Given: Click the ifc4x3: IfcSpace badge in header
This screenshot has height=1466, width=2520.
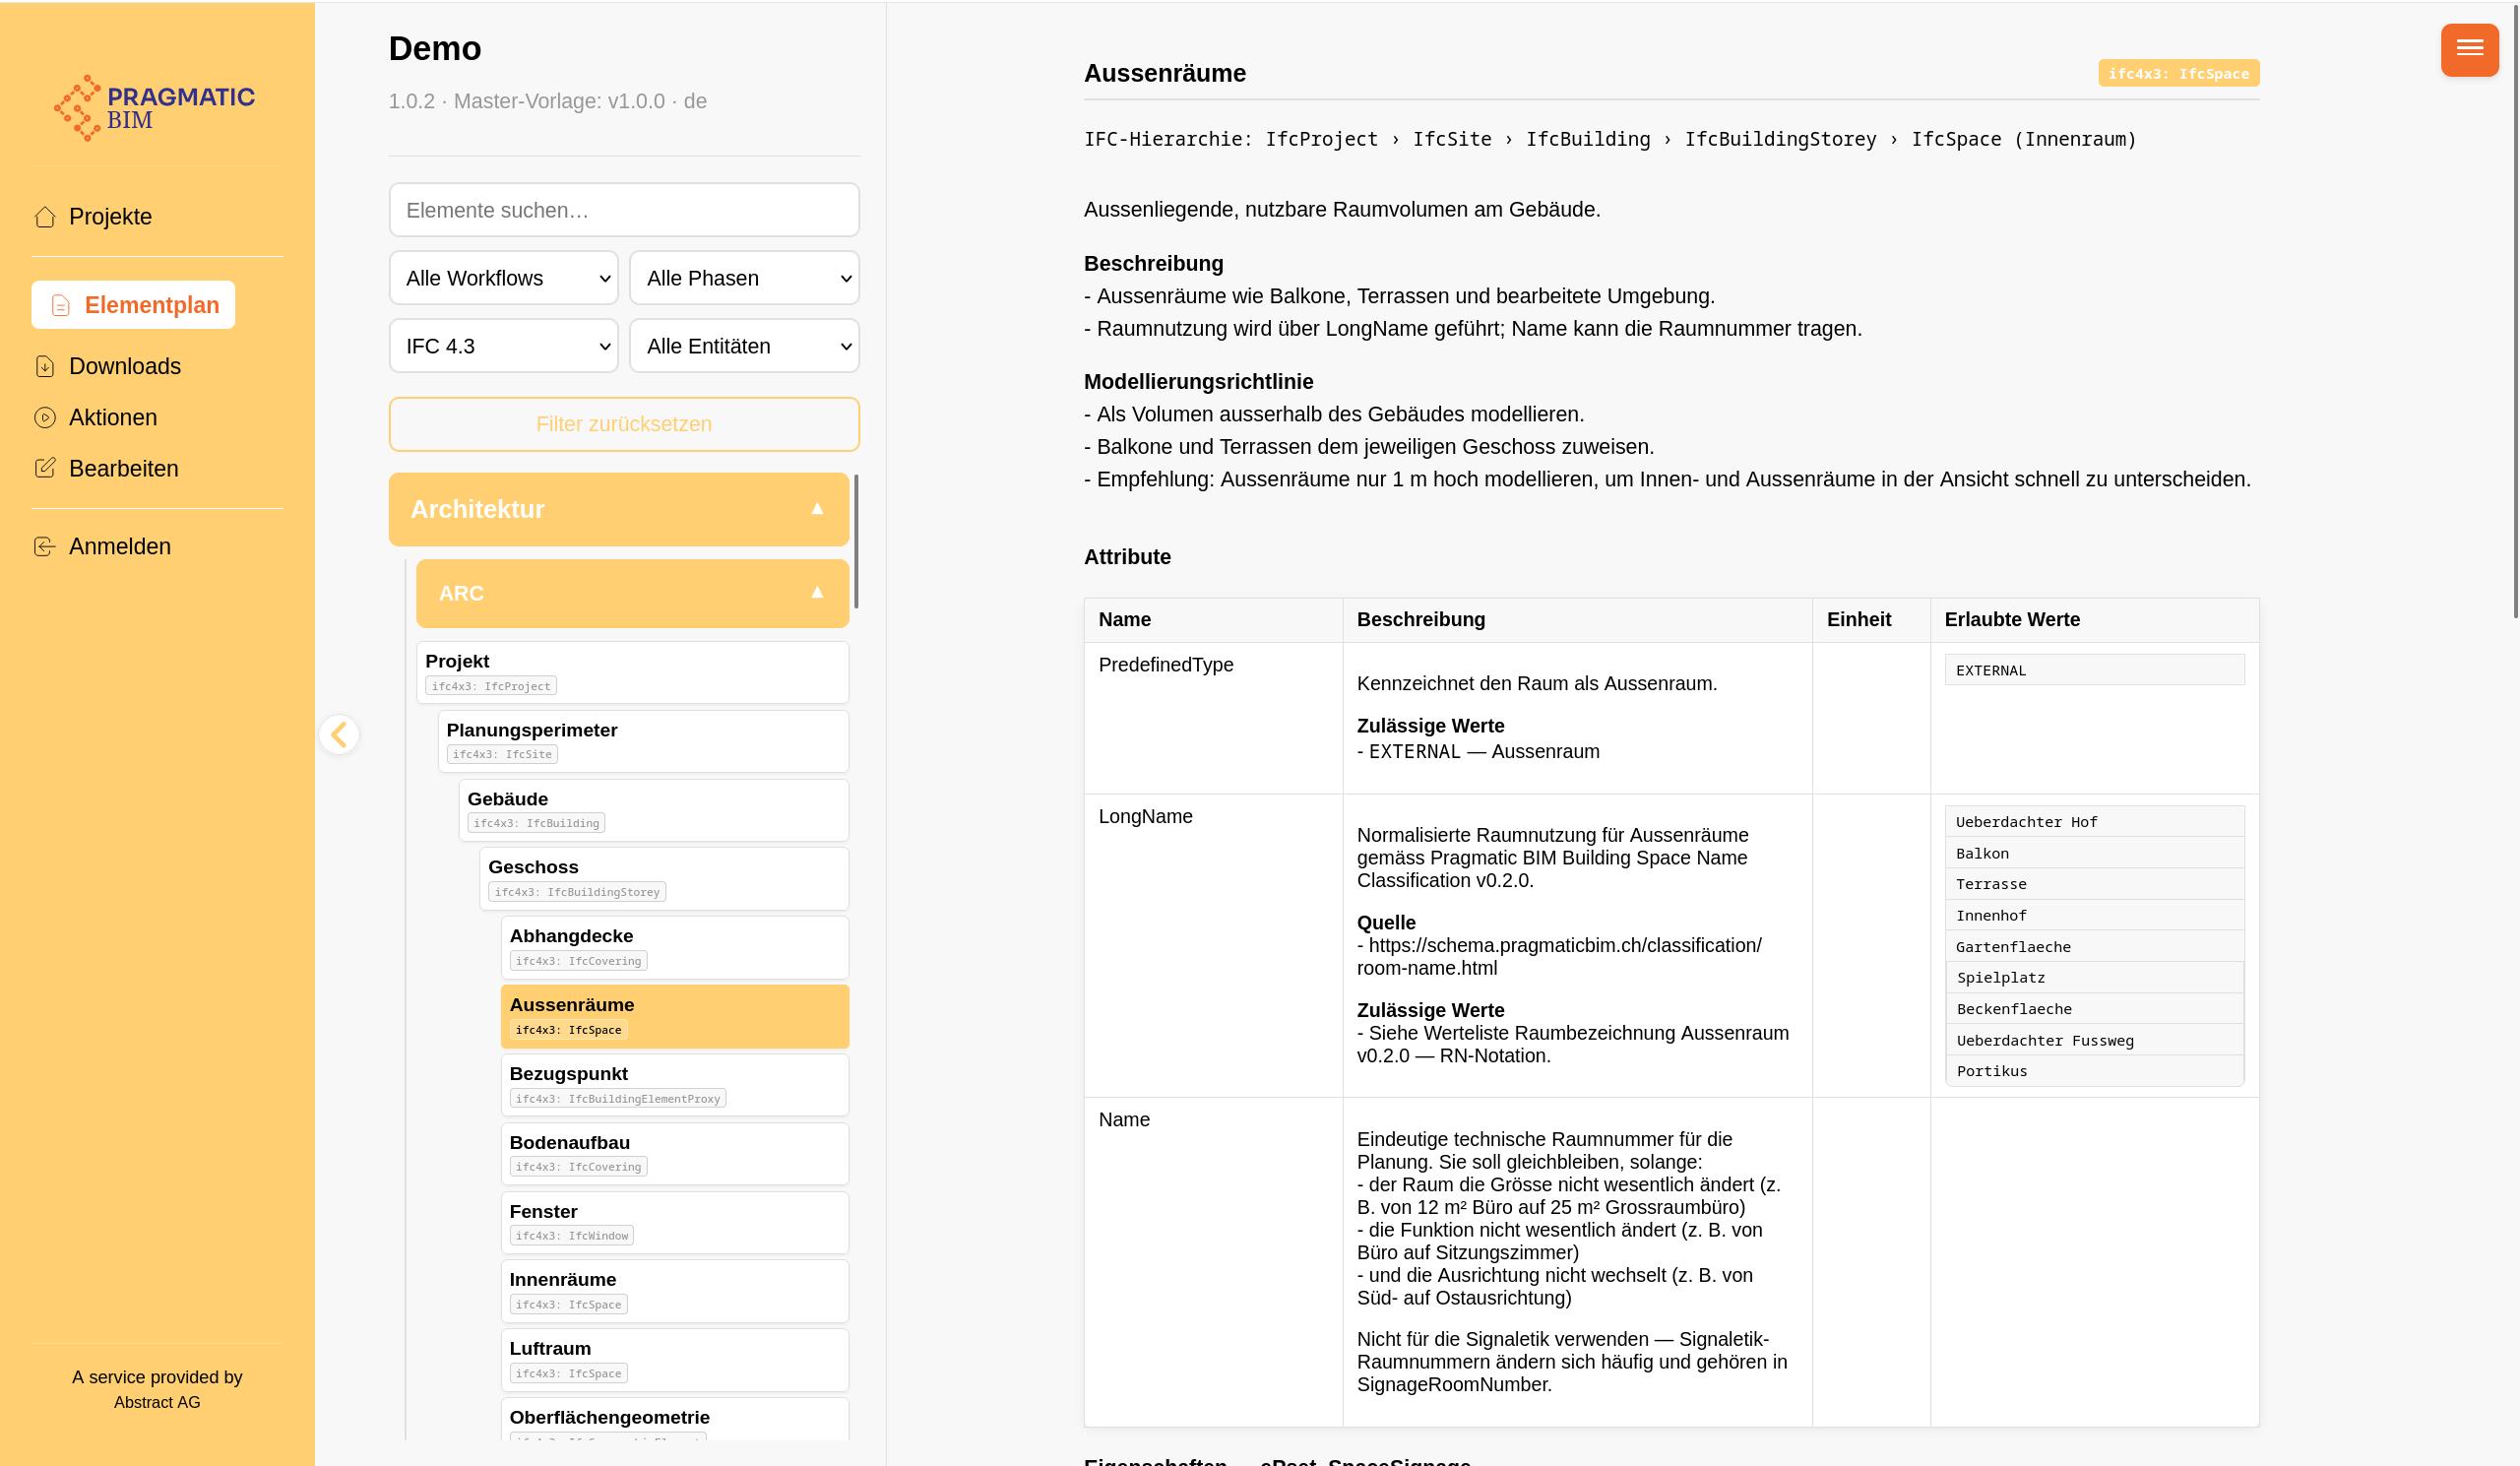Looking at the screenshot, I should tap(2178, 73).
